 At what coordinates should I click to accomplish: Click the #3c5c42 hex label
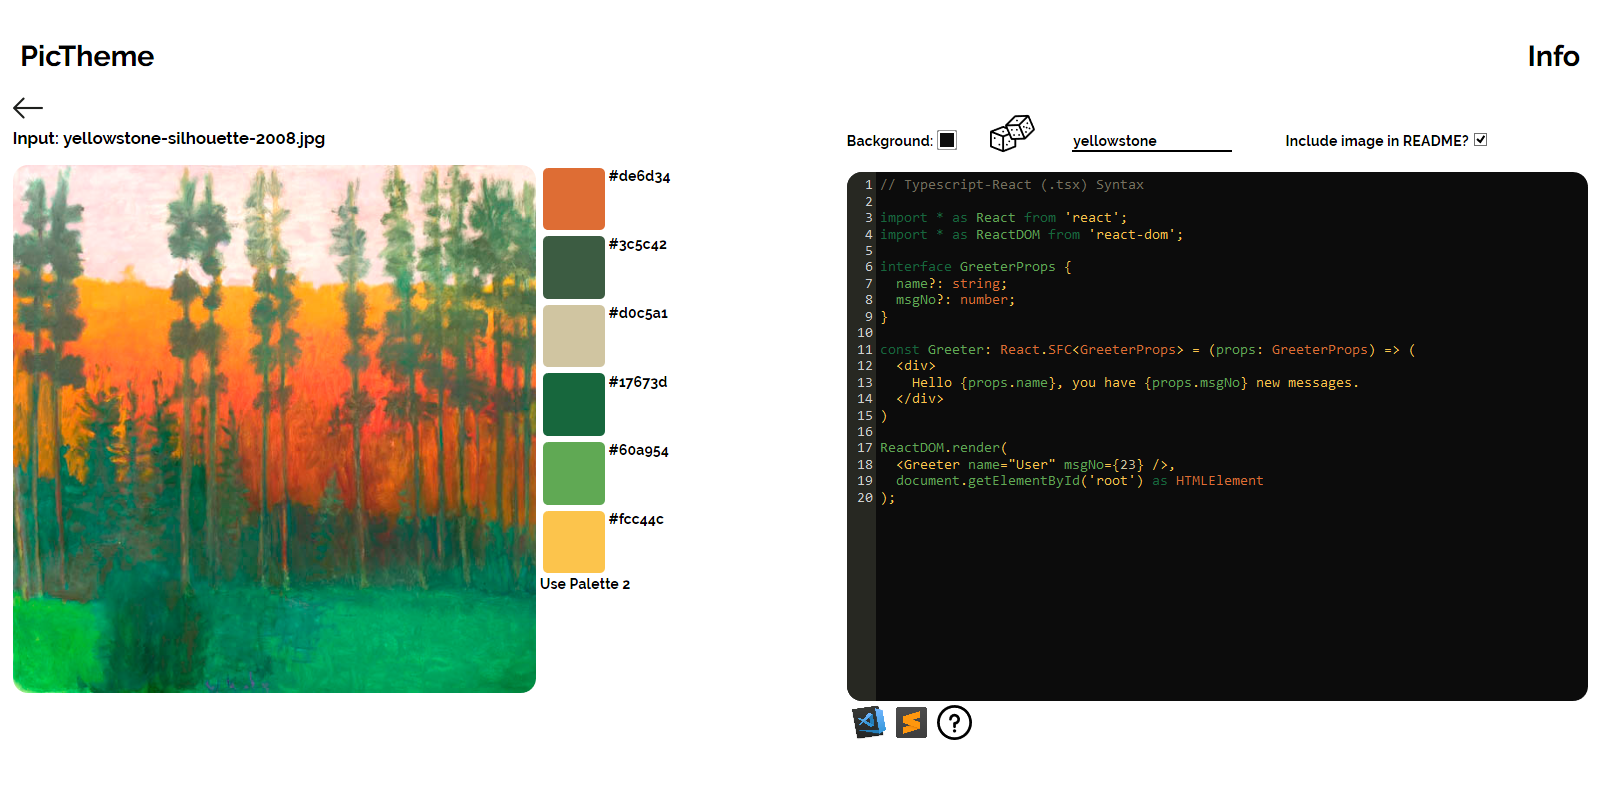pos(637,244)
